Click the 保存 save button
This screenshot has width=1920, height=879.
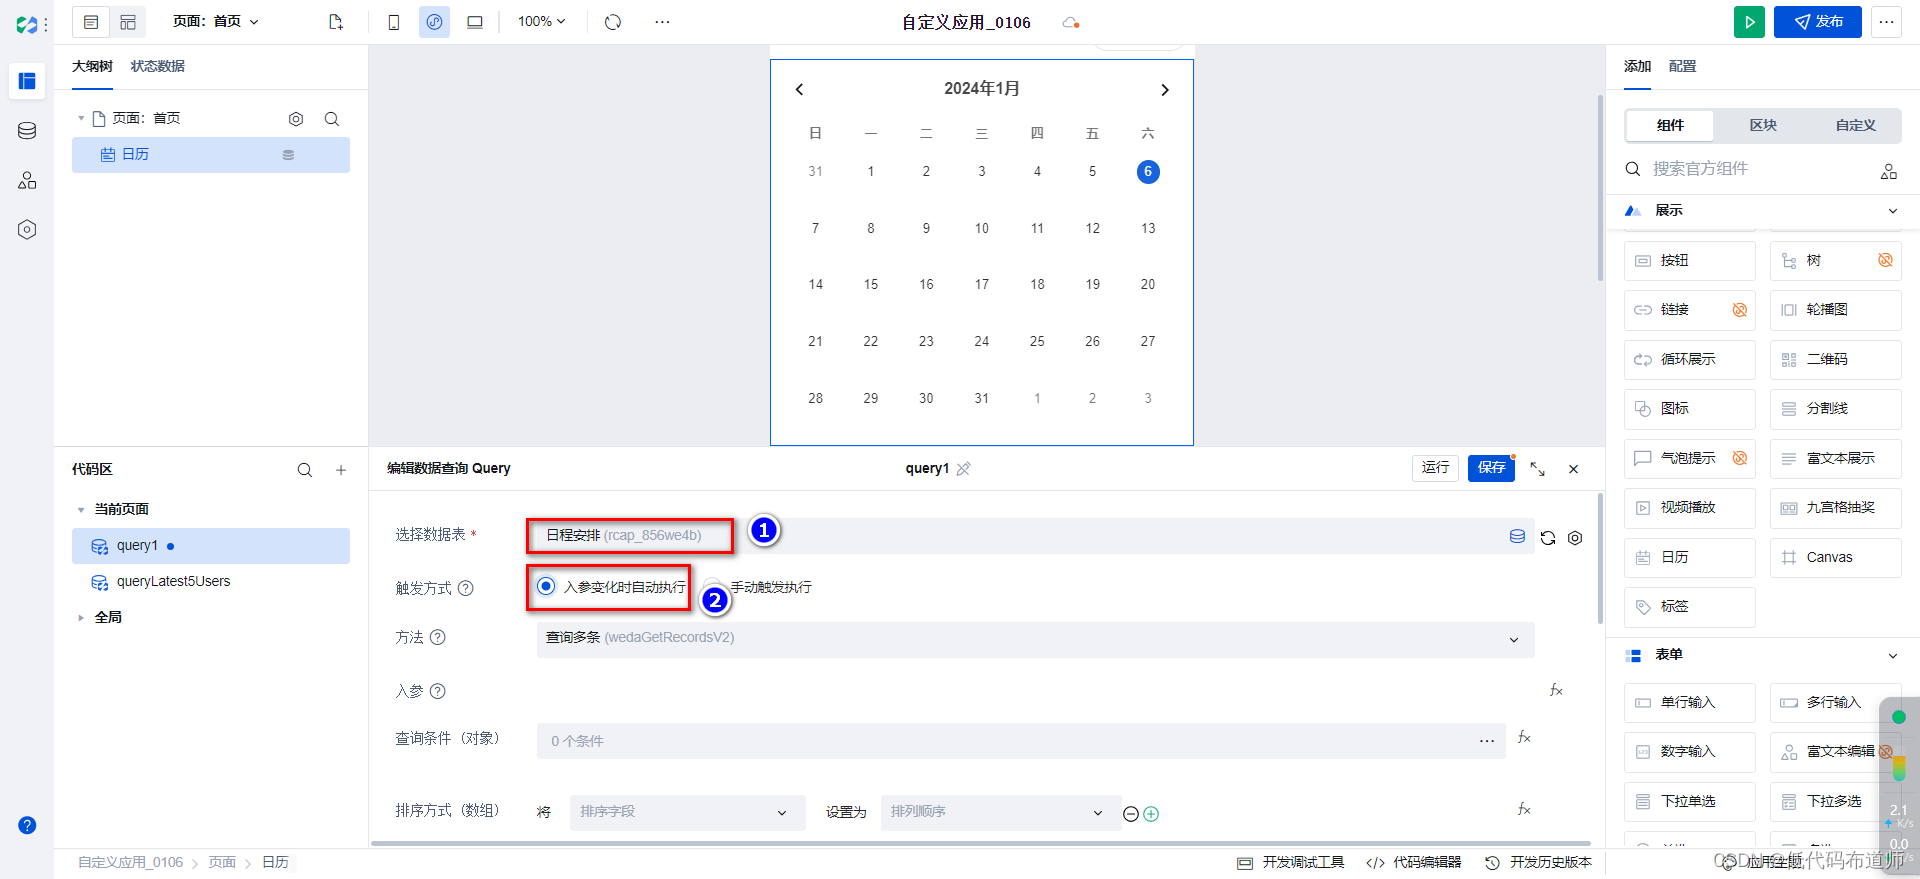(1491, 468)
